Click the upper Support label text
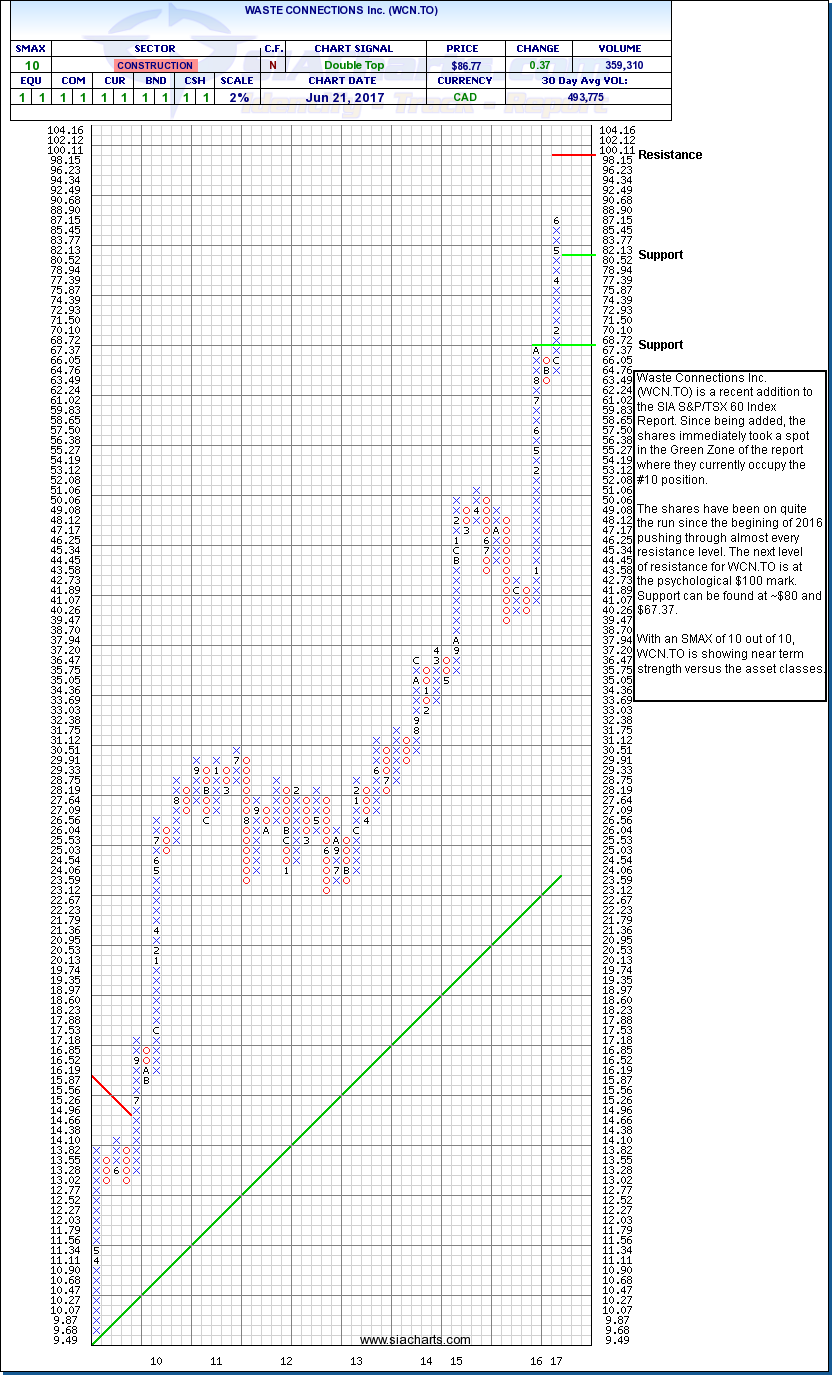 [x=660, y=255]
